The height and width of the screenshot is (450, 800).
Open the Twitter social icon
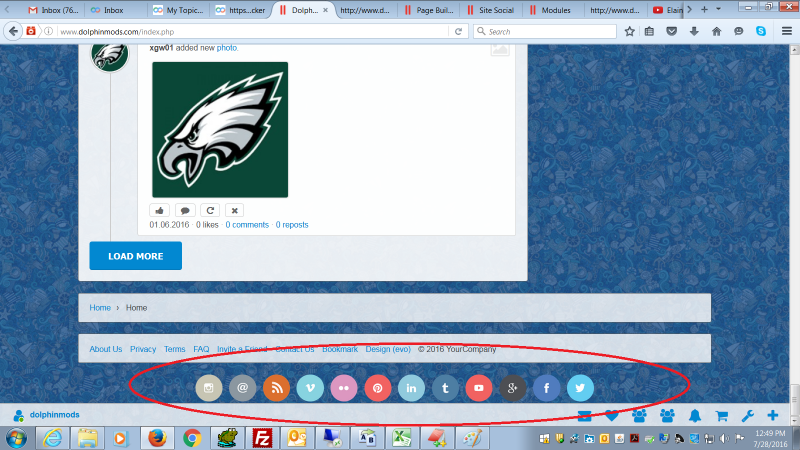tap(580, 388)
